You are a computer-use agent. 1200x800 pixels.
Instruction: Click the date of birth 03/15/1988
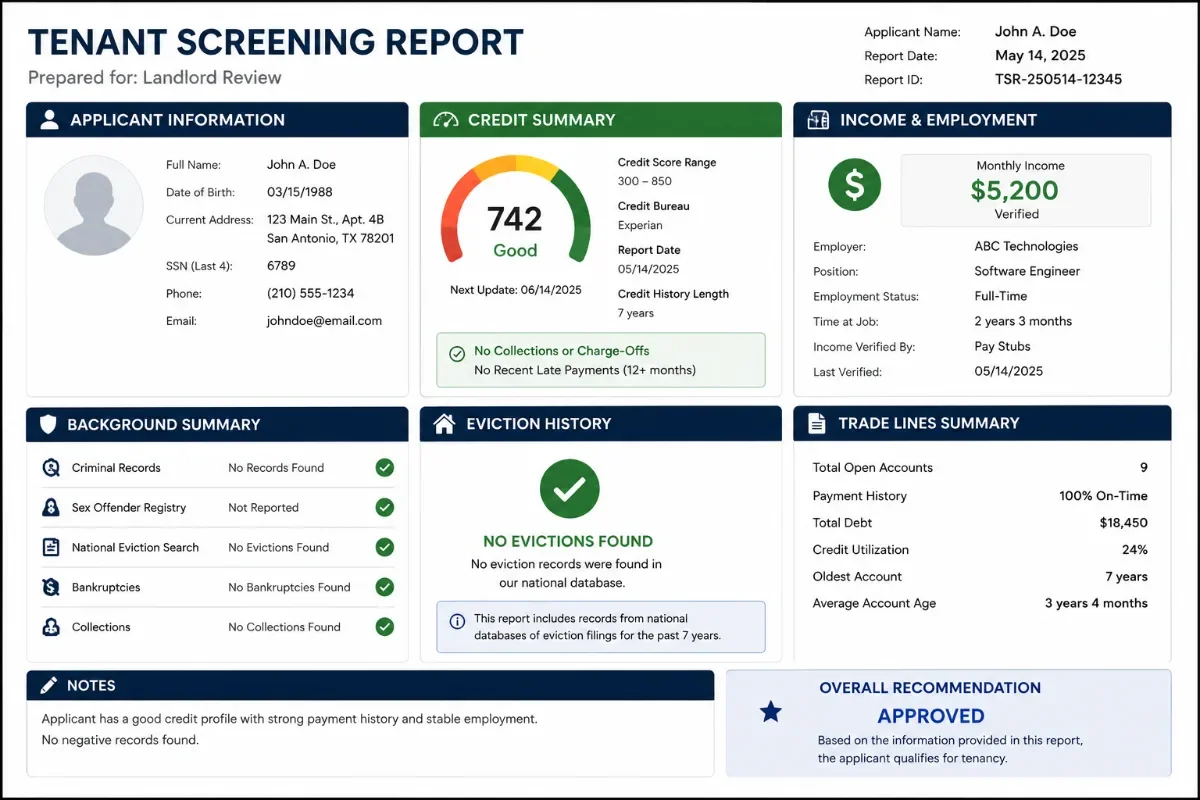[x=300, y=192]
